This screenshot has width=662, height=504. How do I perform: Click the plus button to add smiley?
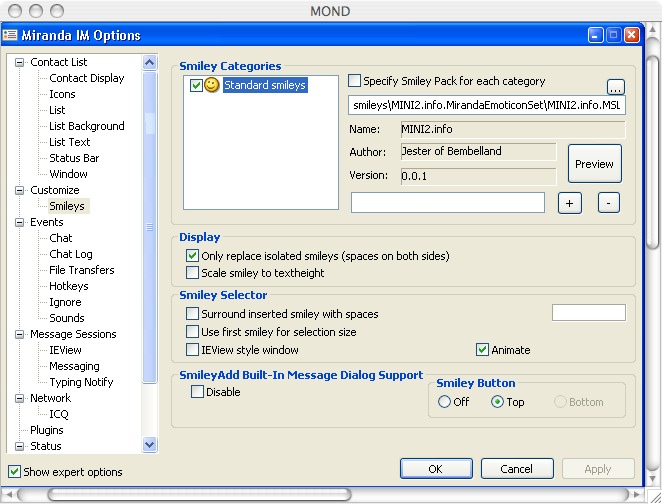(569, 203)
